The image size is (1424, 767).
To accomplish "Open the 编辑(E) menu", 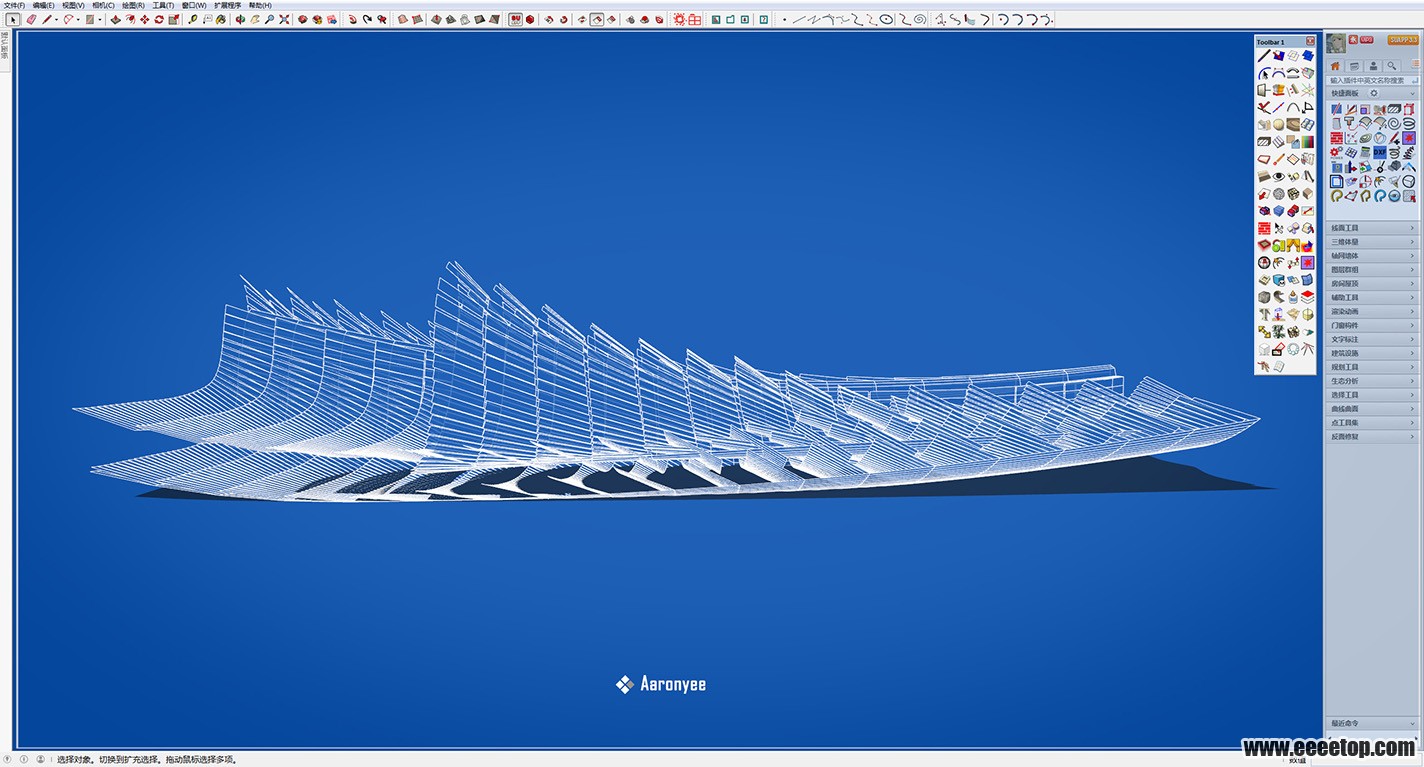I will coord(43,5).
